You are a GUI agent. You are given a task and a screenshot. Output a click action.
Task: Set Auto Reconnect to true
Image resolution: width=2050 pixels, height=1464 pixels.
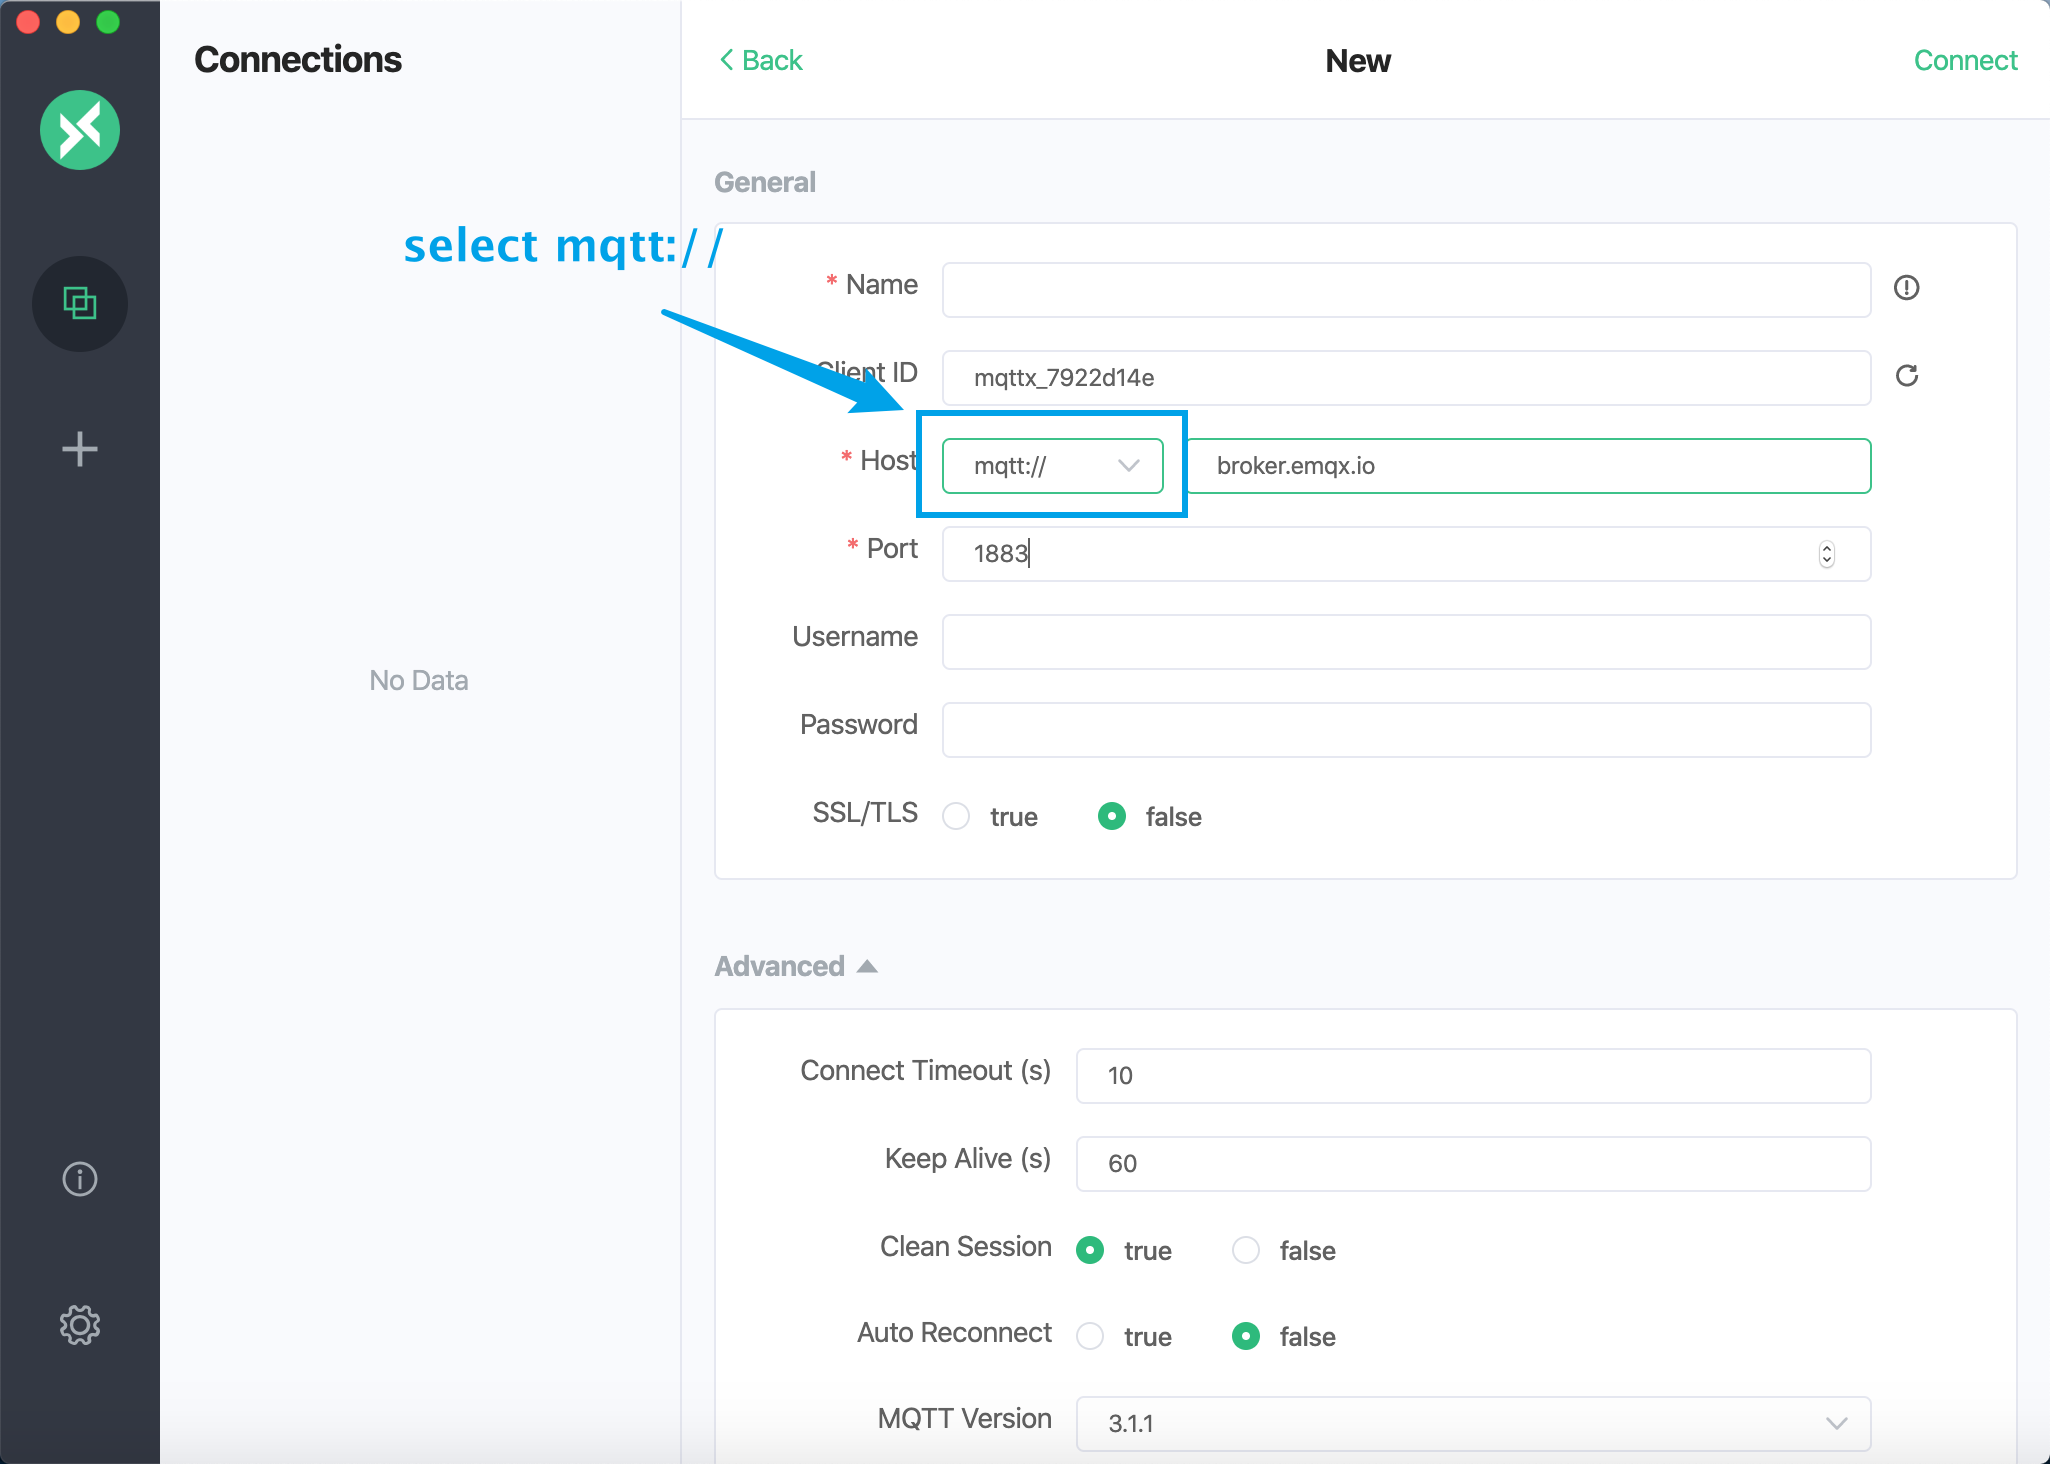tap(1090, 1336)
